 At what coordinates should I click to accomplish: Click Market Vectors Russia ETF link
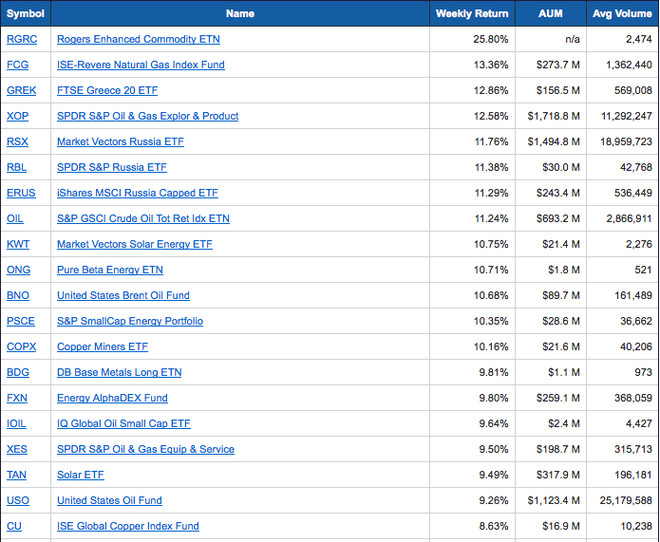(120, 142)
